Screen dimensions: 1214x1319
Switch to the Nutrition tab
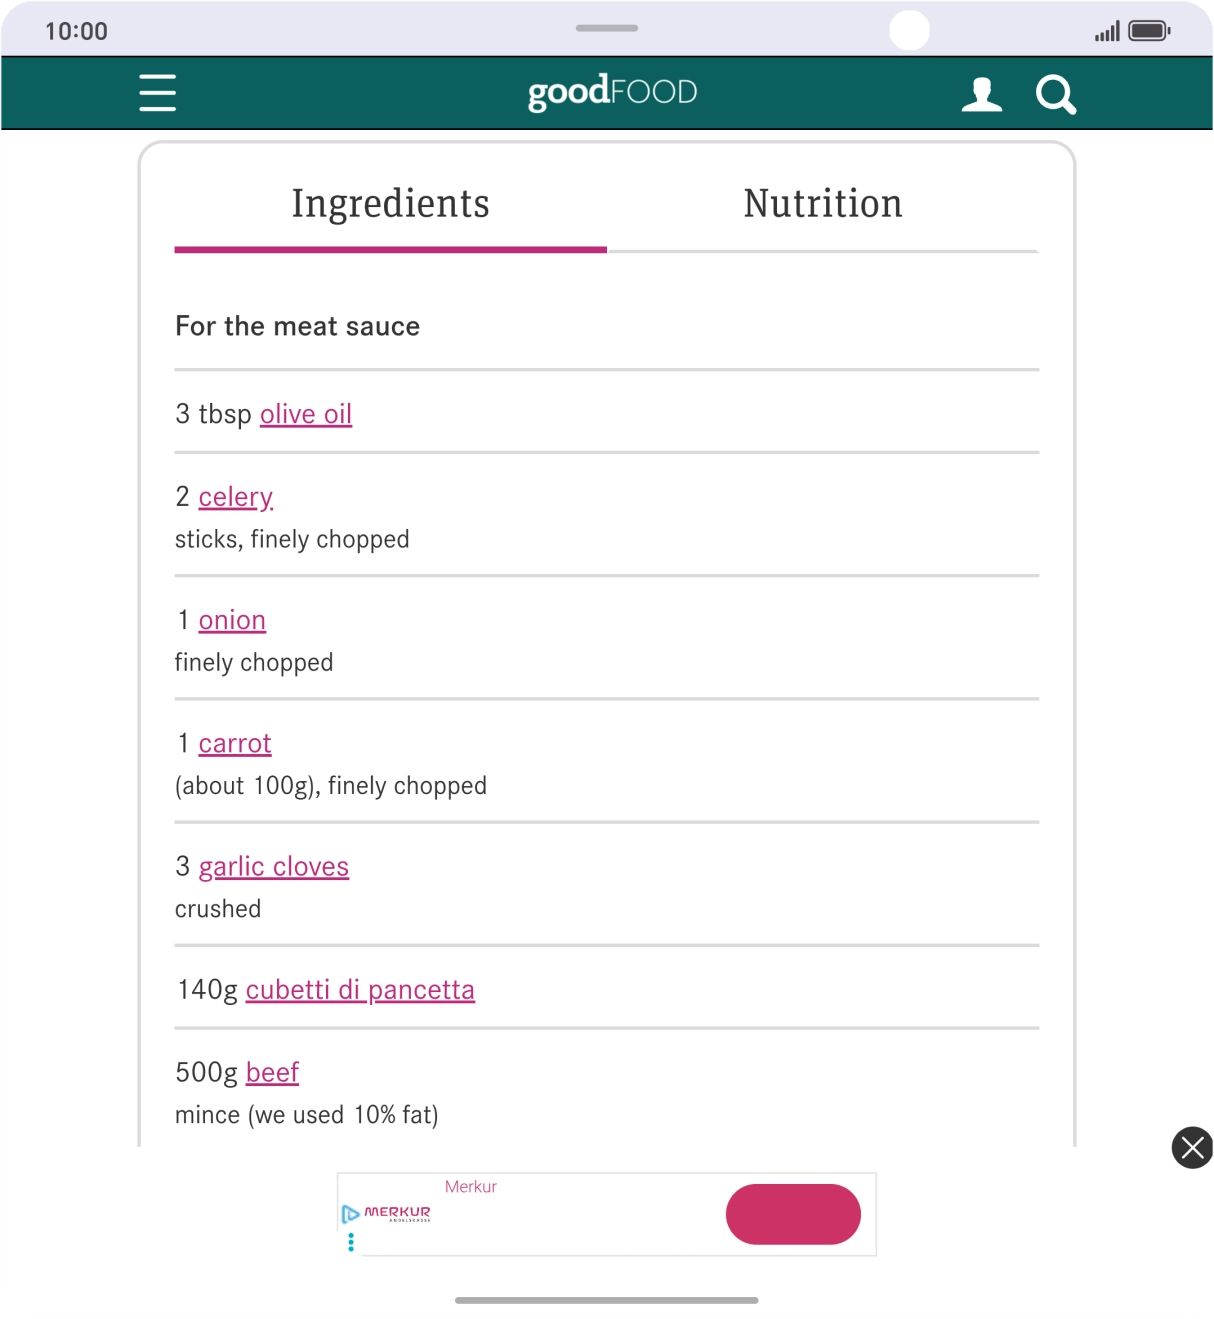click(x=822, y=204)
